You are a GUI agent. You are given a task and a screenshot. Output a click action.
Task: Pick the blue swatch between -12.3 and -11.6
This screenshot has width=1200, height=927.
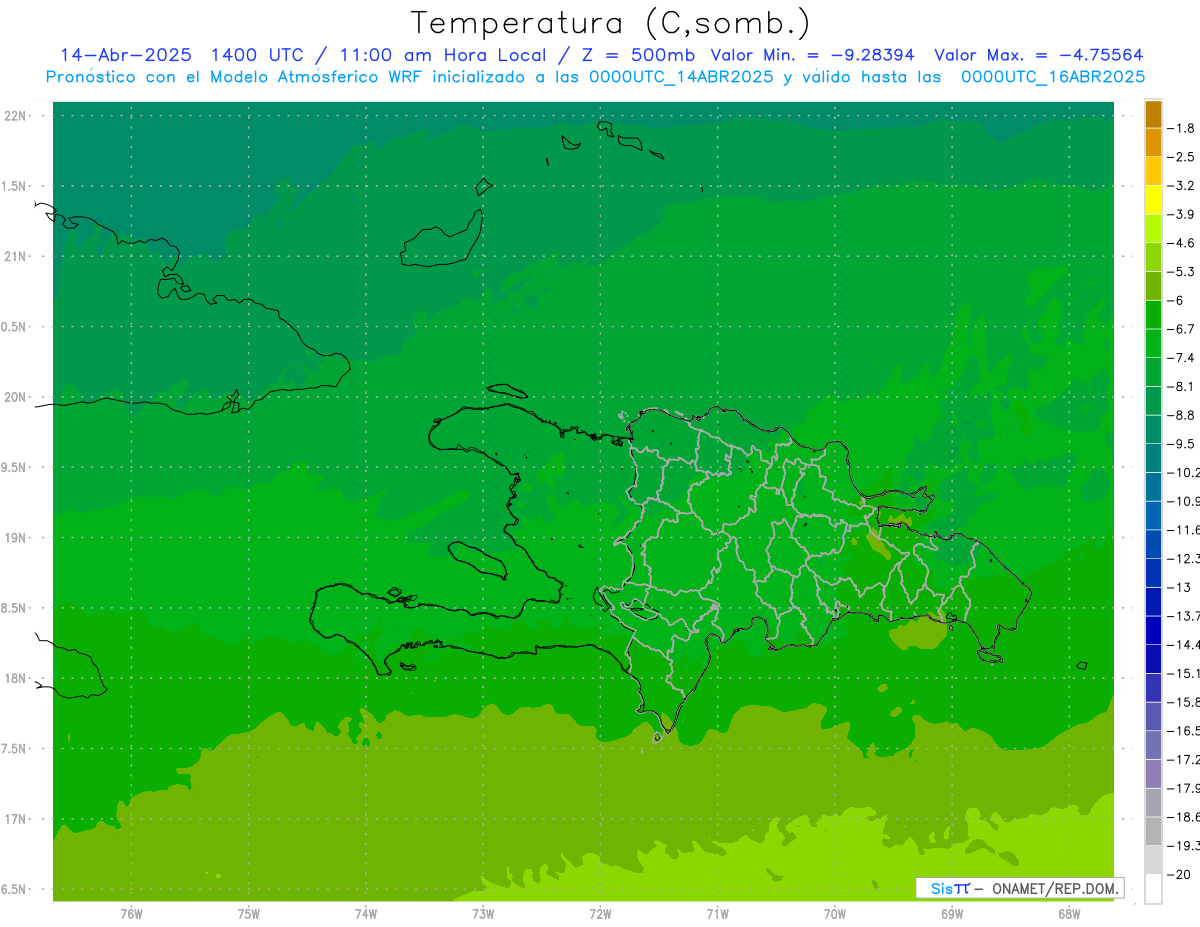1153,544
